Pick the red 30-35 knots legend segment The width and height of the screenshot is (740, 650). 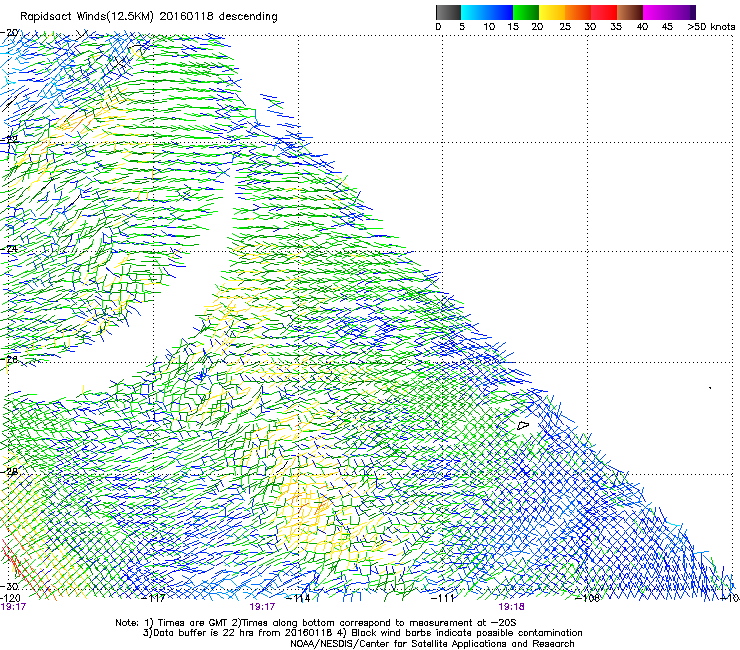604,12
